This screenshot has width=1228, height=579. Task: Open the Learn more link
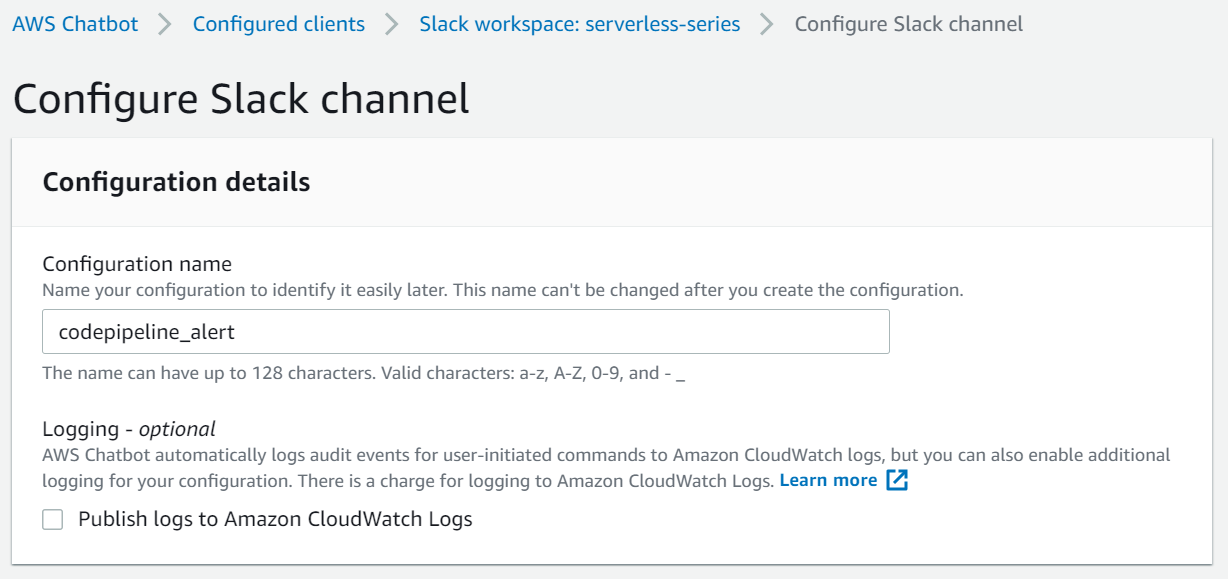point(828,480)
